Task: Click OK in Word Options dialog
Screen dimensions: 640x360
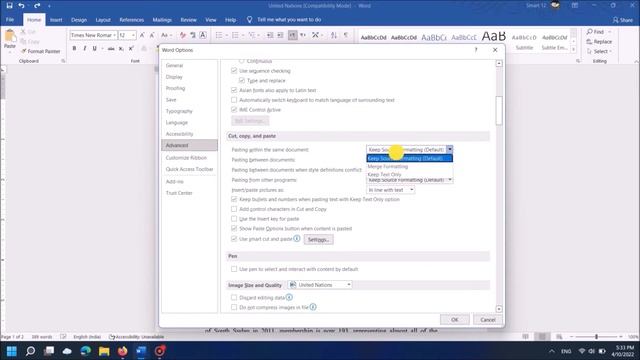Action: [455, 320]
